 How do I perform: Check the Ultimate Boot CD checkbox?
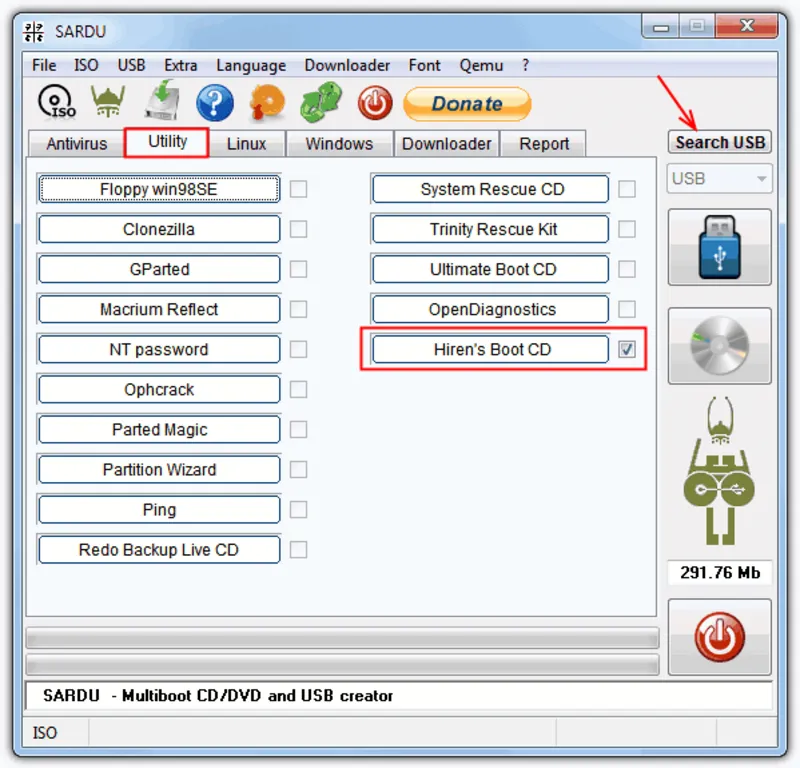click(x=627, y=269)
